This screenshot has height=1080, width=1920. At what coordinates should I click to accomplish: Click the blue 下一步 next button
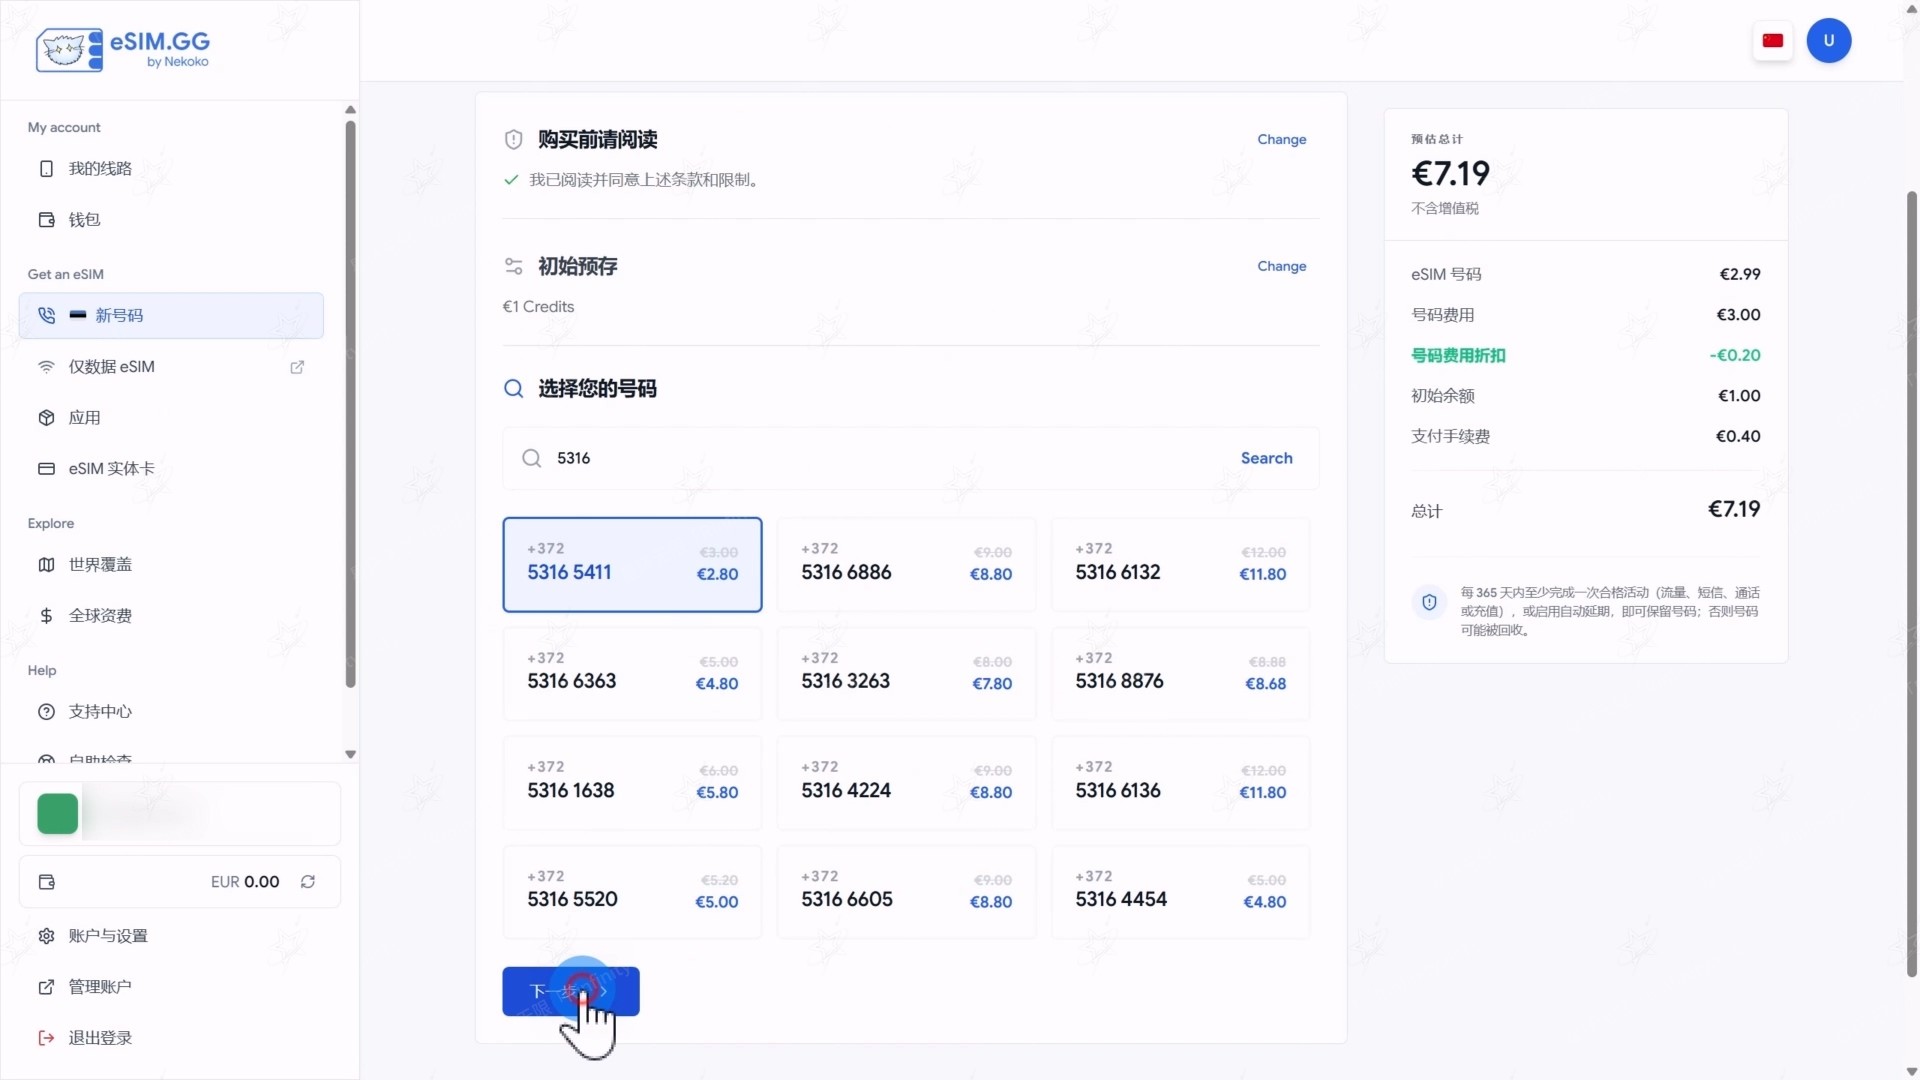point(570,991)
